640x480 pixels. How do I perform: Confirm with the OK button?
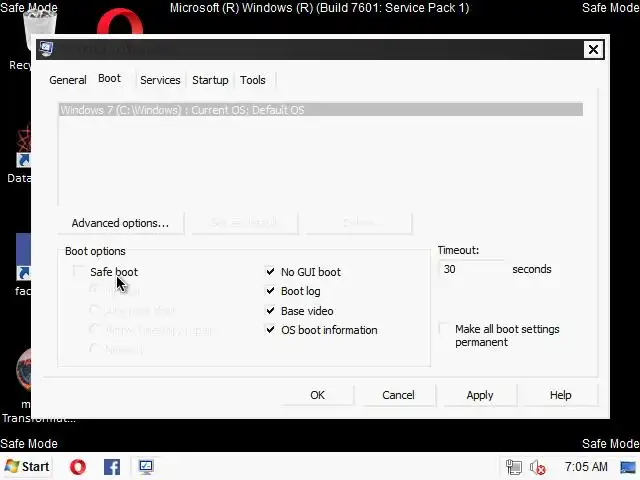coord(318,395)
